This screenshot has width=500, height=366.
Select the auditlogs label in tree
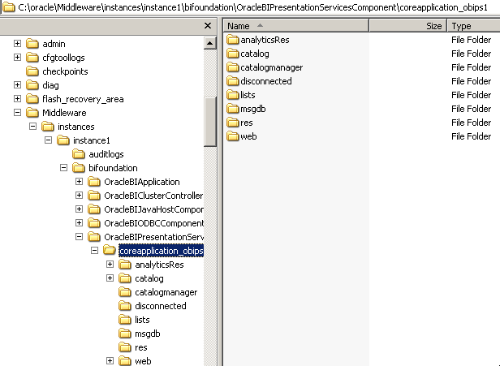[106, 154]
